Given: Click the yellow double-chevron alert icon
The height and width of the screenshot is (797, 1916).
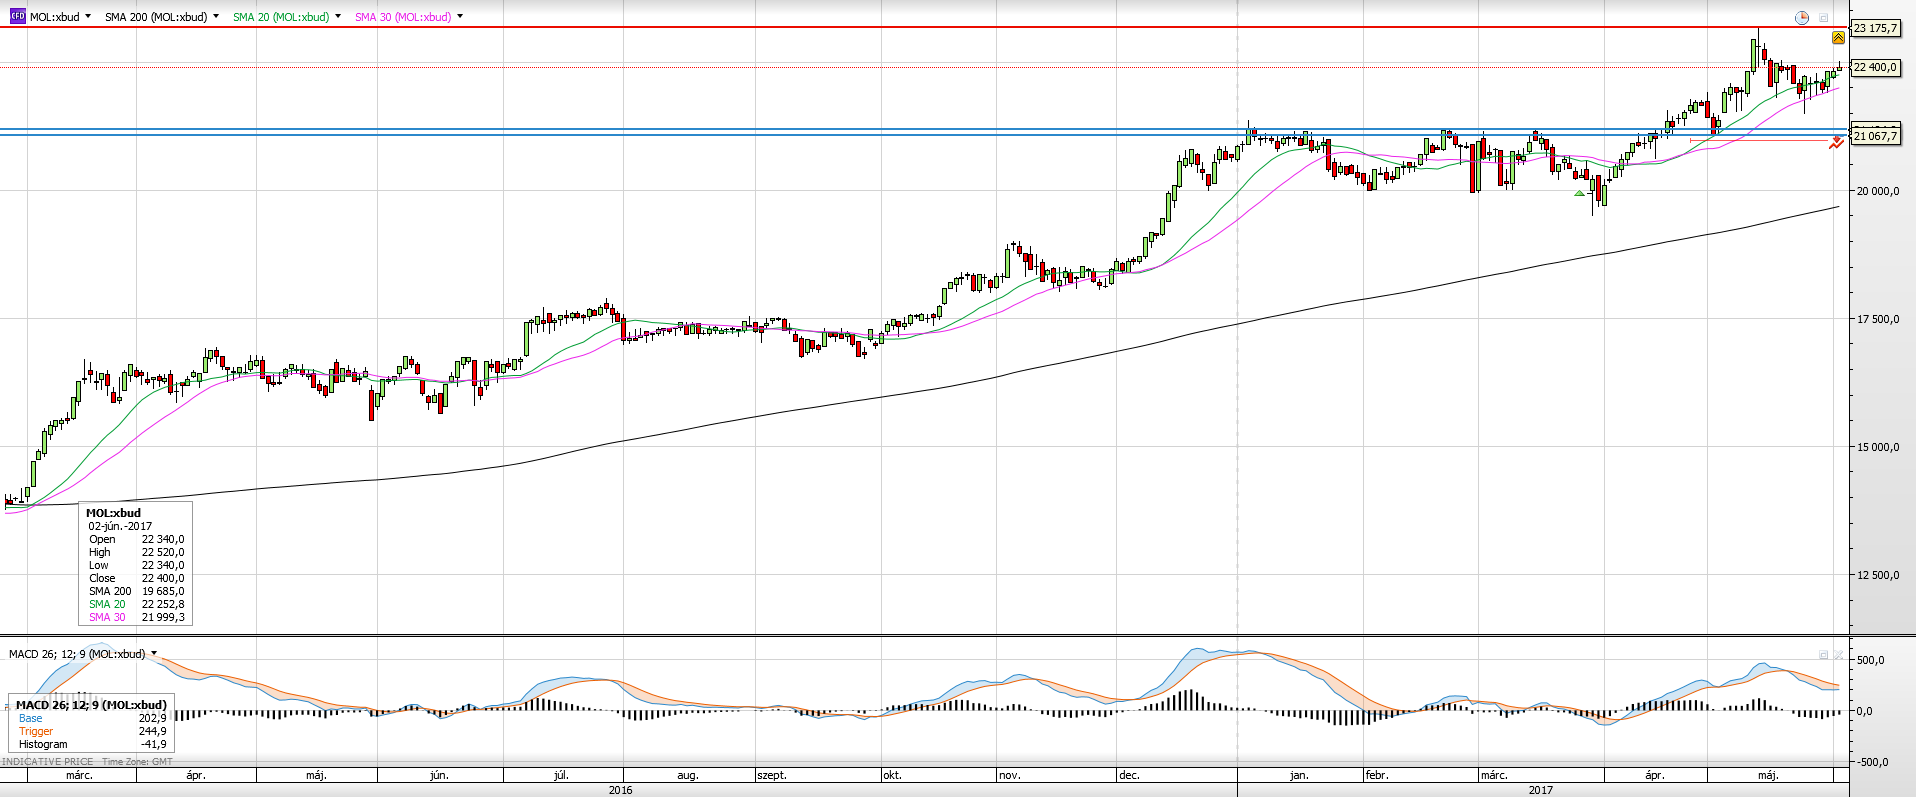Looking at the screenshot, I should [1838, 38].
